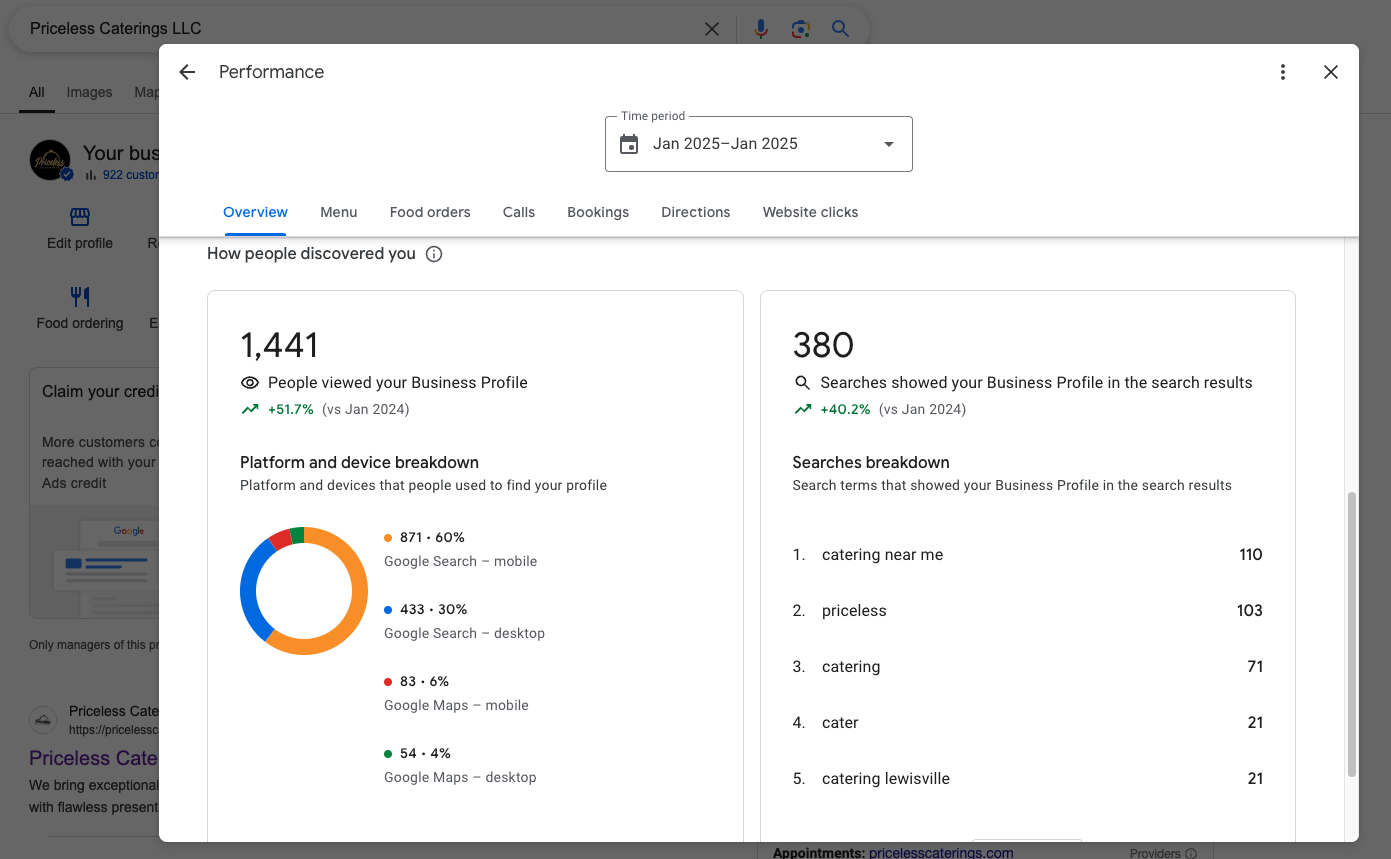Click the blue Google Search desktop legend dot
1391x859 pixels.
point(388,610)
